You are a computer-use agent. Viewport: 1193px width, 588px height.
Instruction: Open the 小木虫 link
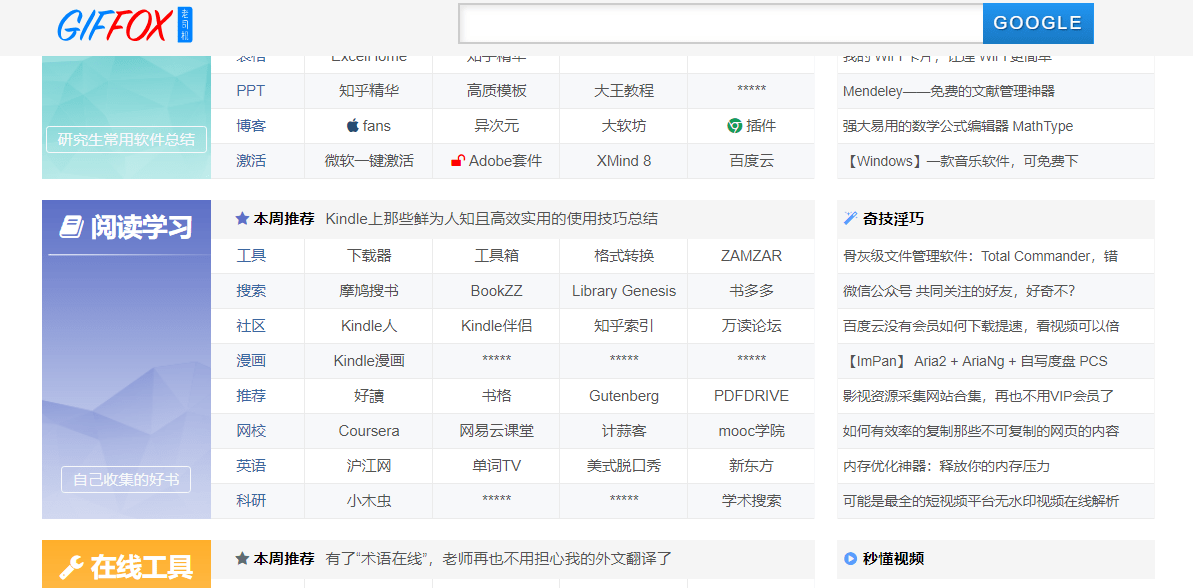pos(369,501)
